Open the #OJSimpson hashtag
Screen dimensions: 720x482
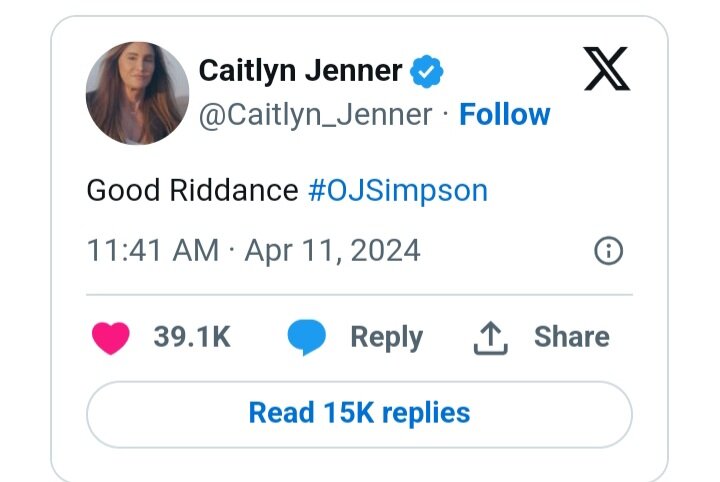pyautogui.click(x=398, y=191)
